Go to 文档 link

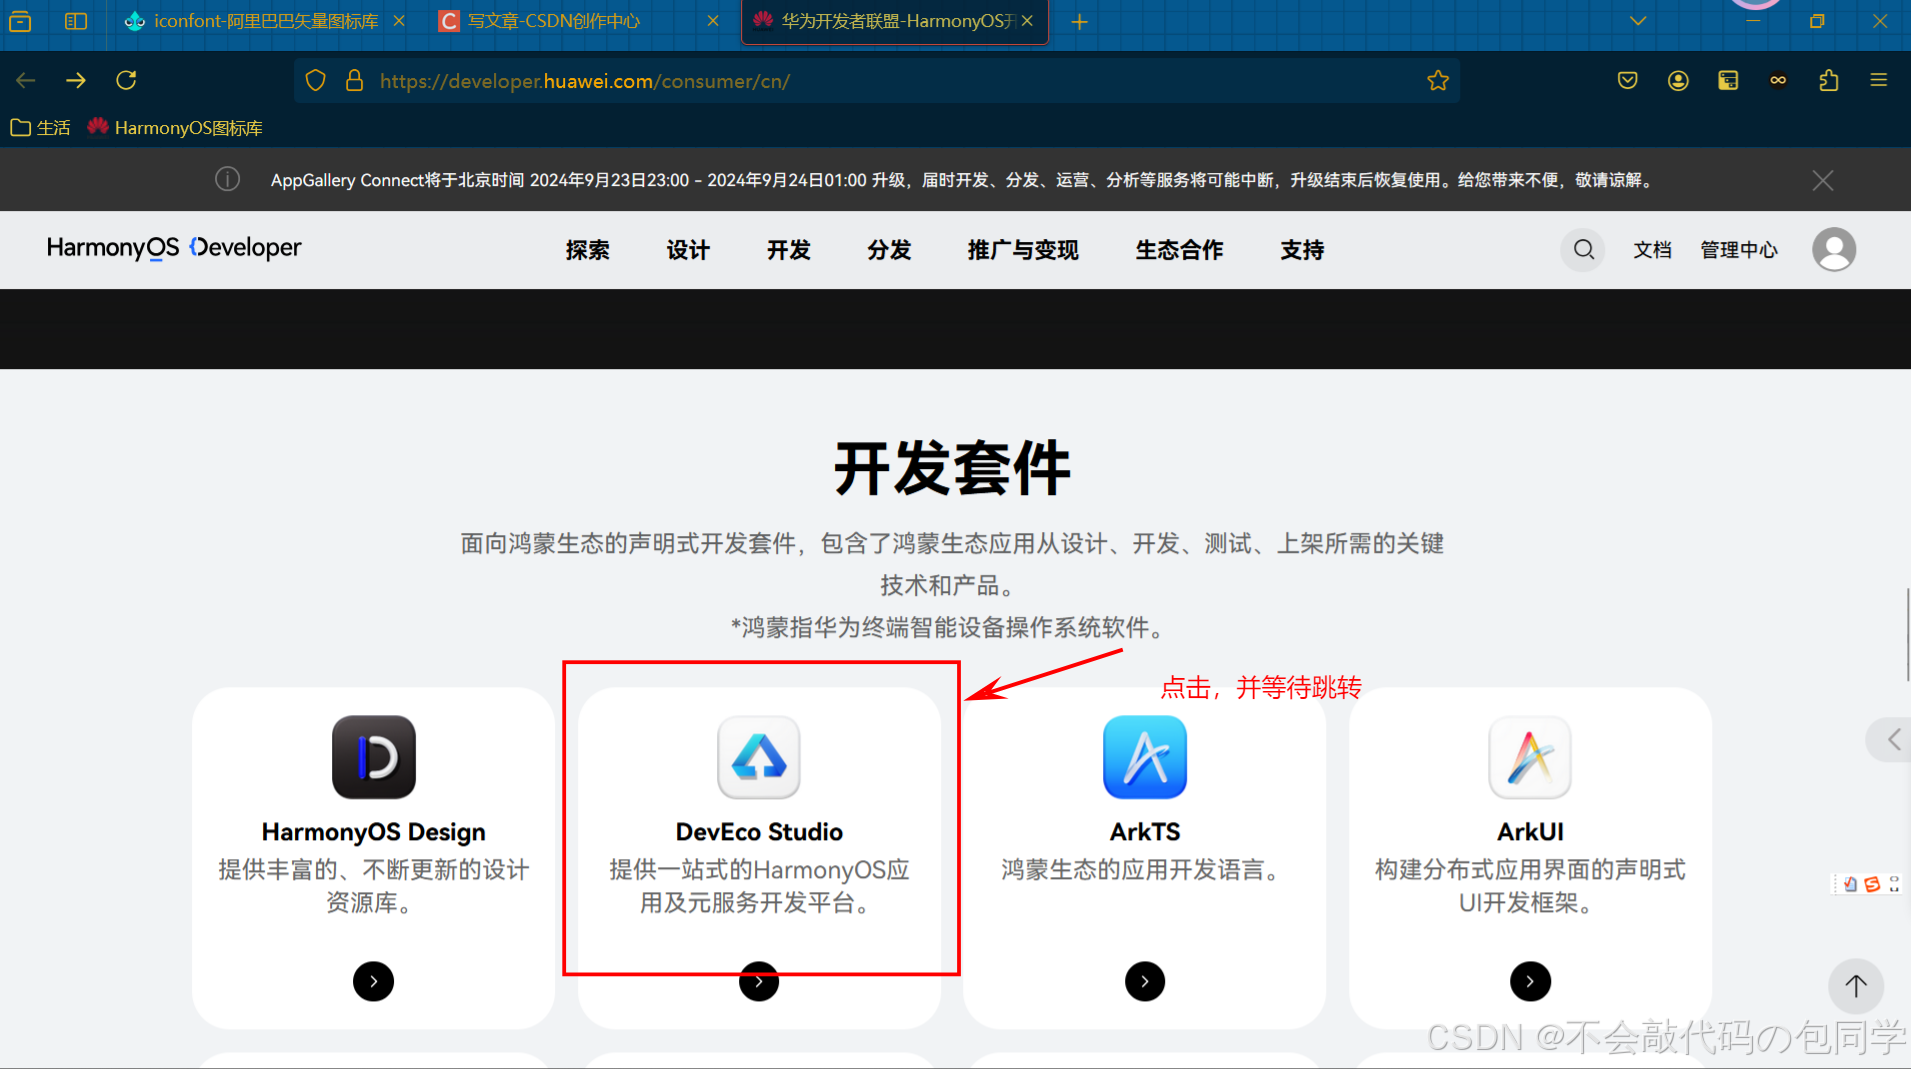coord(1652,250)
